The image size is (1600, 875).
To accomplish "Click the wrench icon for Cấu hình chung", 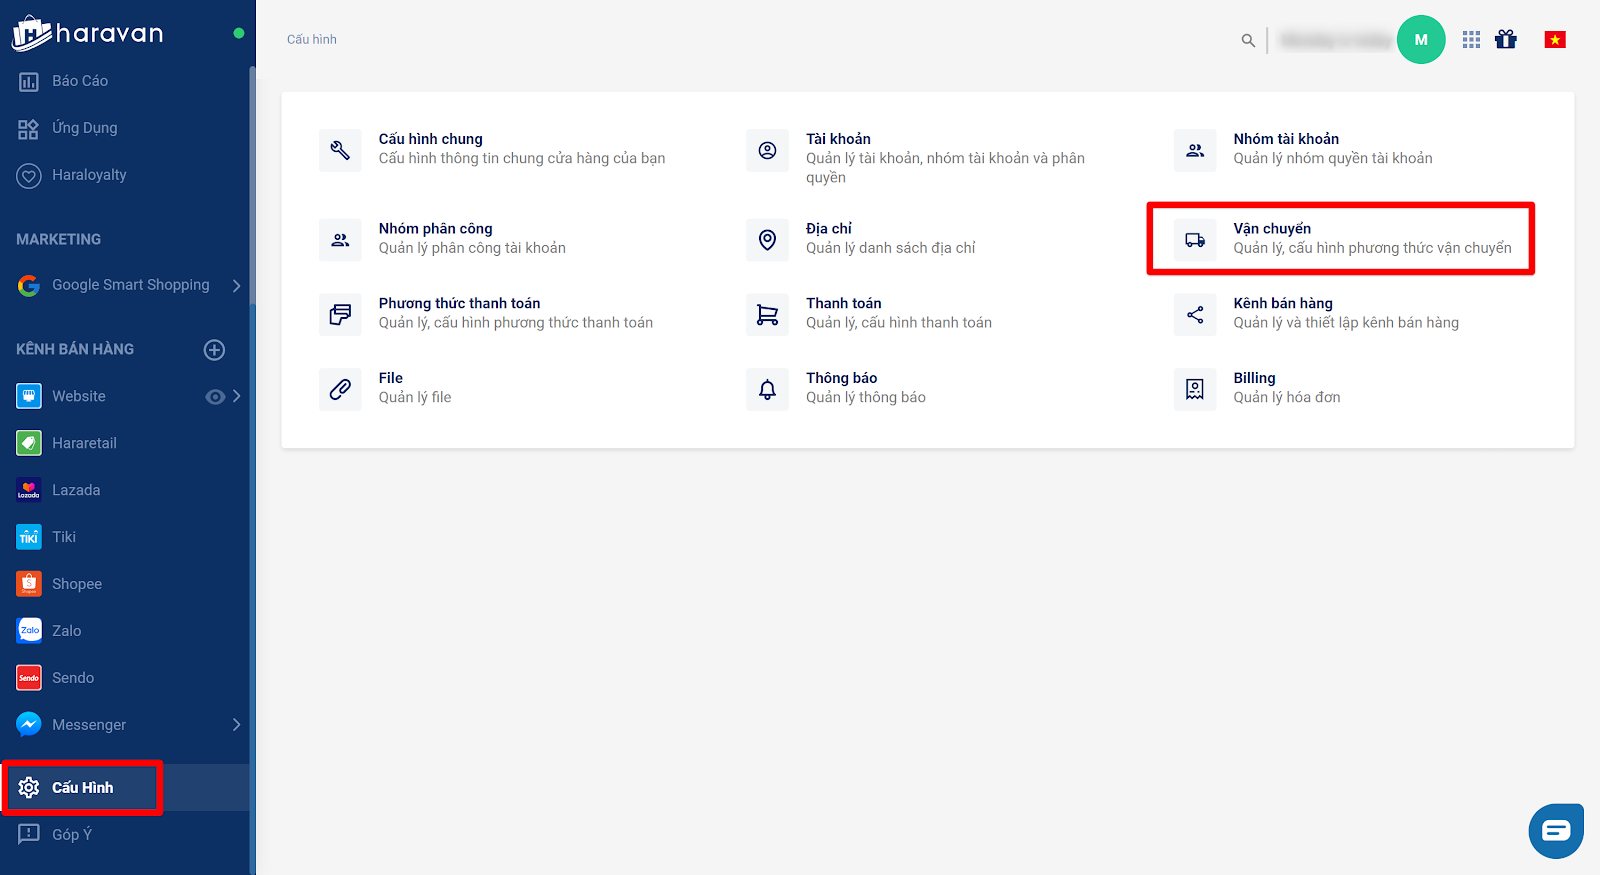I will [340, 151].
